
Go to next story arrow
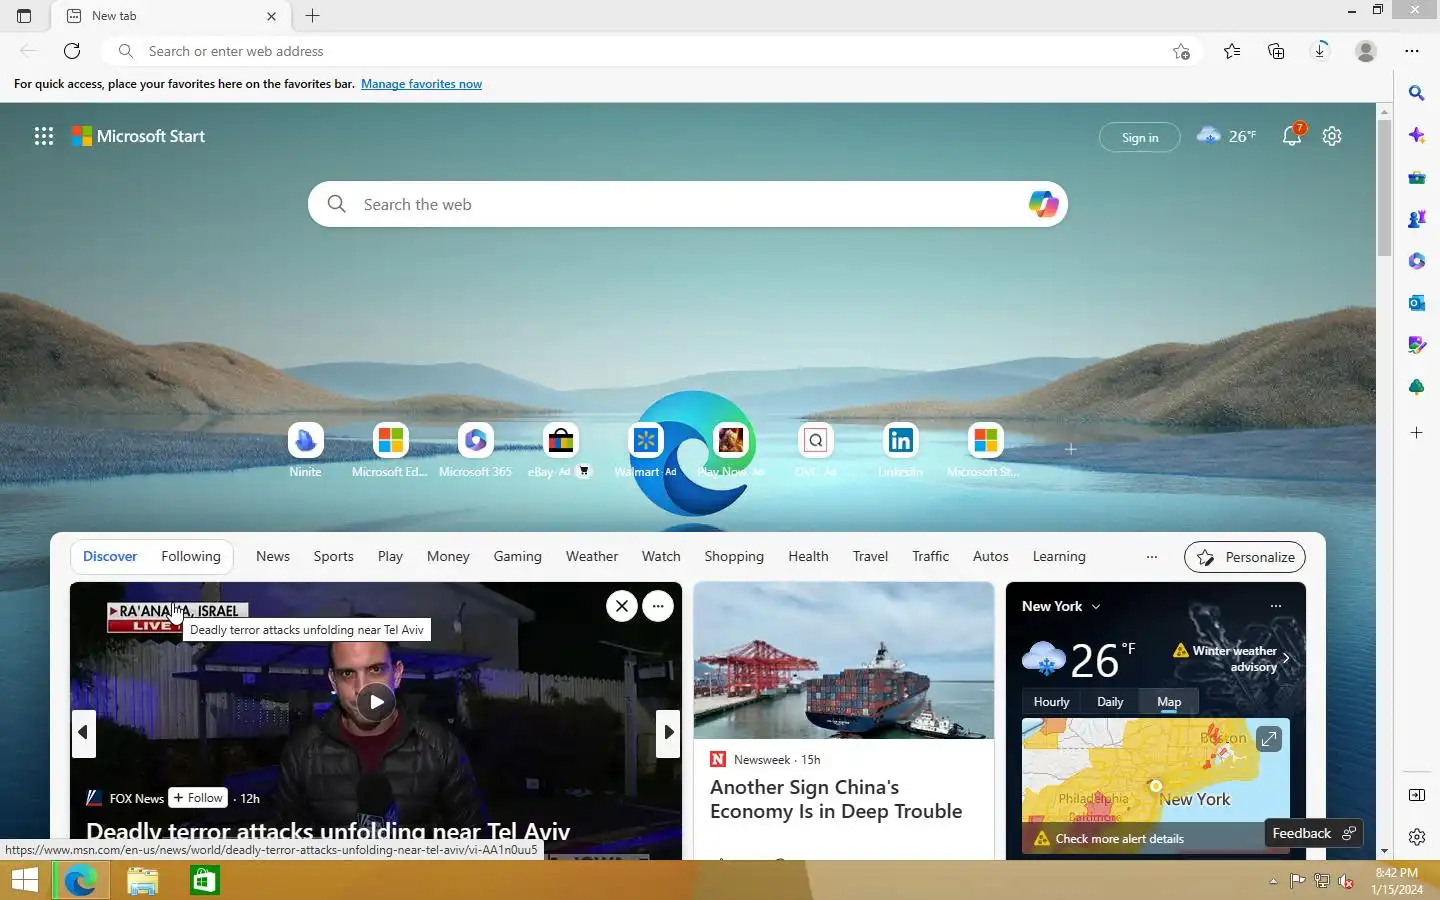point(668,732)
